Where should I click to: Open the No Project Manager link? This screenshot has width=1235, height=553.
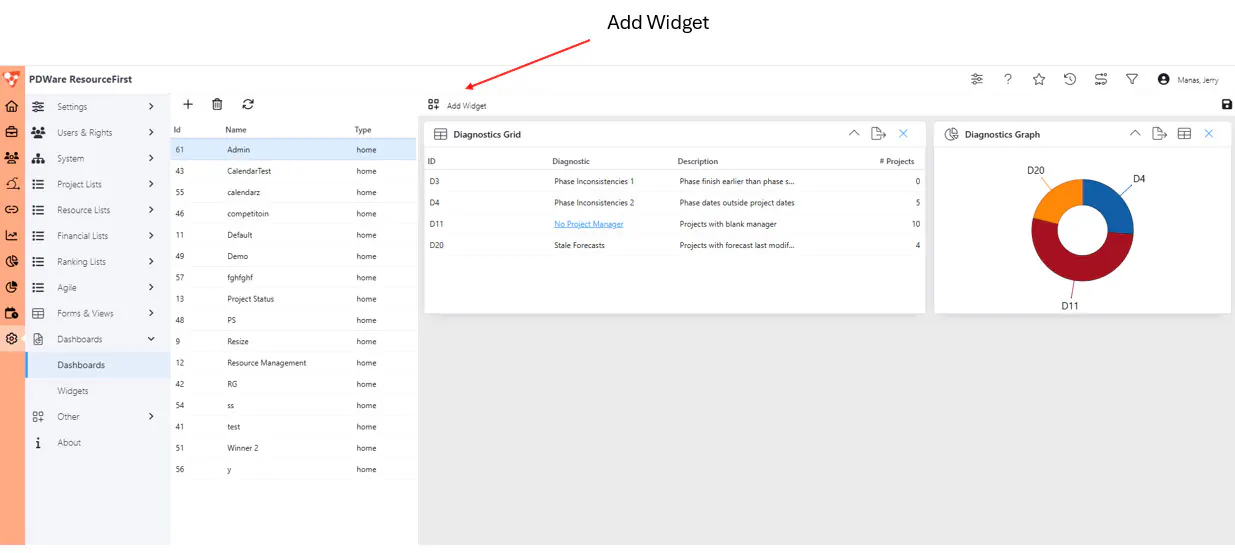click(x=589, y=224)
